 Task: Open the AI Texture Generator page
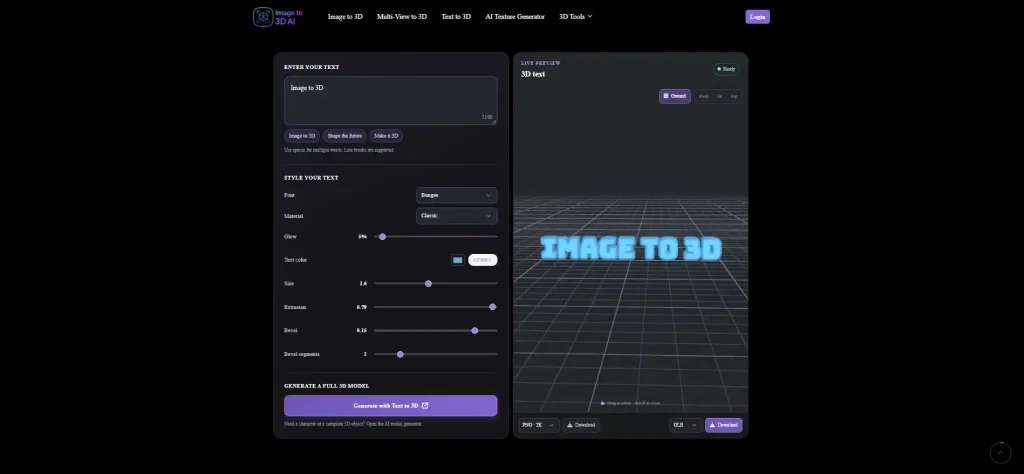515,16
